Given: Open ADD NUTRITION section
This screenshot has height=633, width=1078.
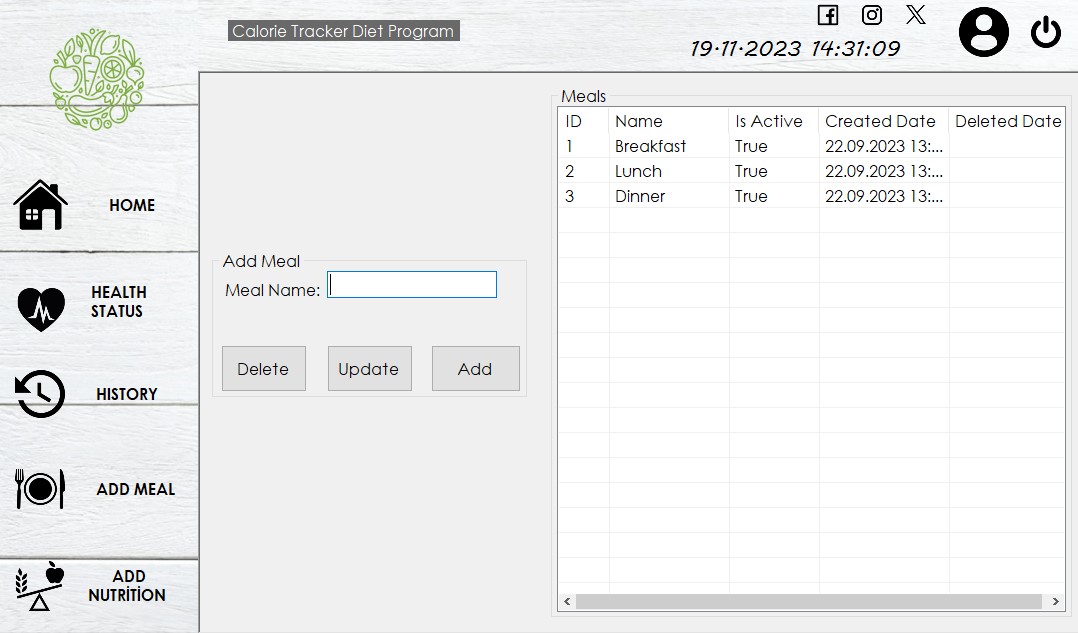Looking at the screenshot, I should (x=127, y=586).
